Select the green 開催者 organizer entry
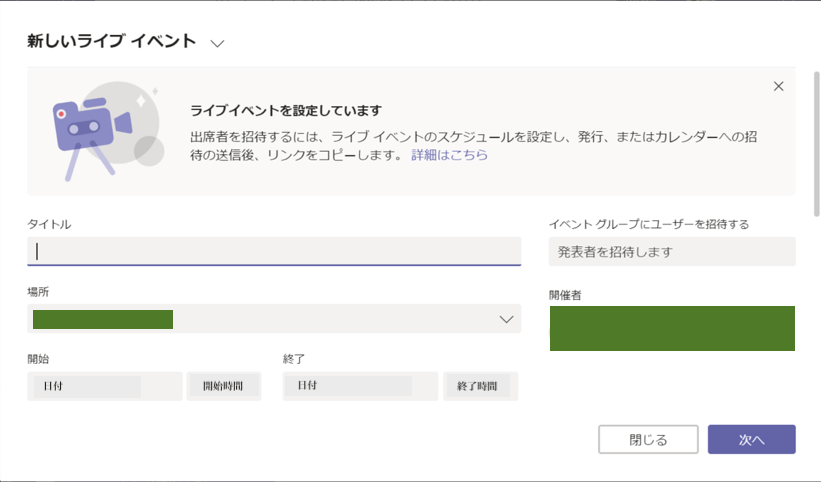The height and width of the screenshot is (482, 821). 671,328
